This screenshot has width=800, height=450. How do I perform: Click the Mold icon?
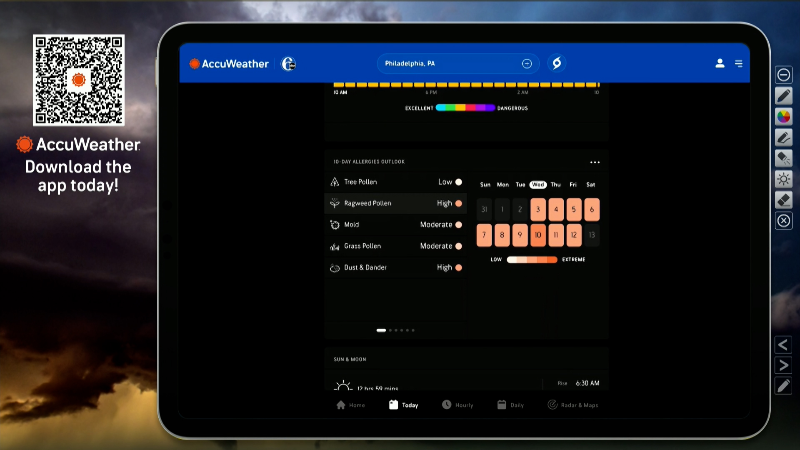tap(335, 224)
